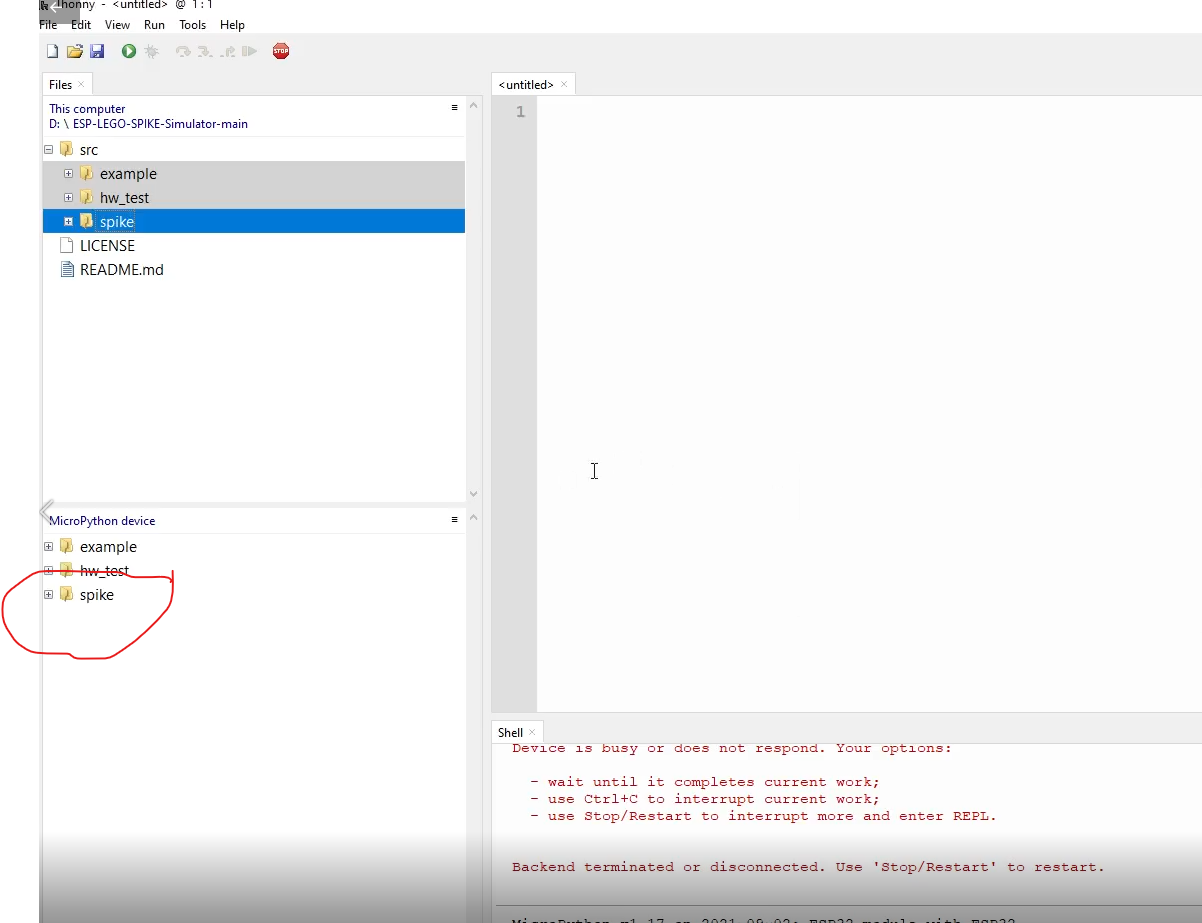Expand the local example folder under src
1202x923 pixels.
68,174
